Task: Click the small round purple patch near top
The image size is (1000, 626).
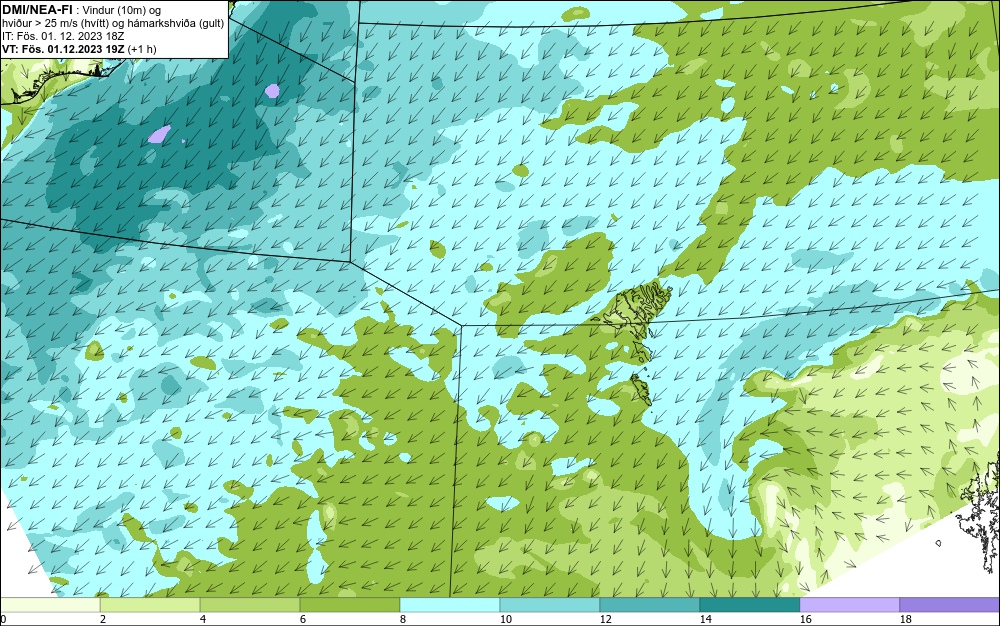Action: click(x=272, y=91)
